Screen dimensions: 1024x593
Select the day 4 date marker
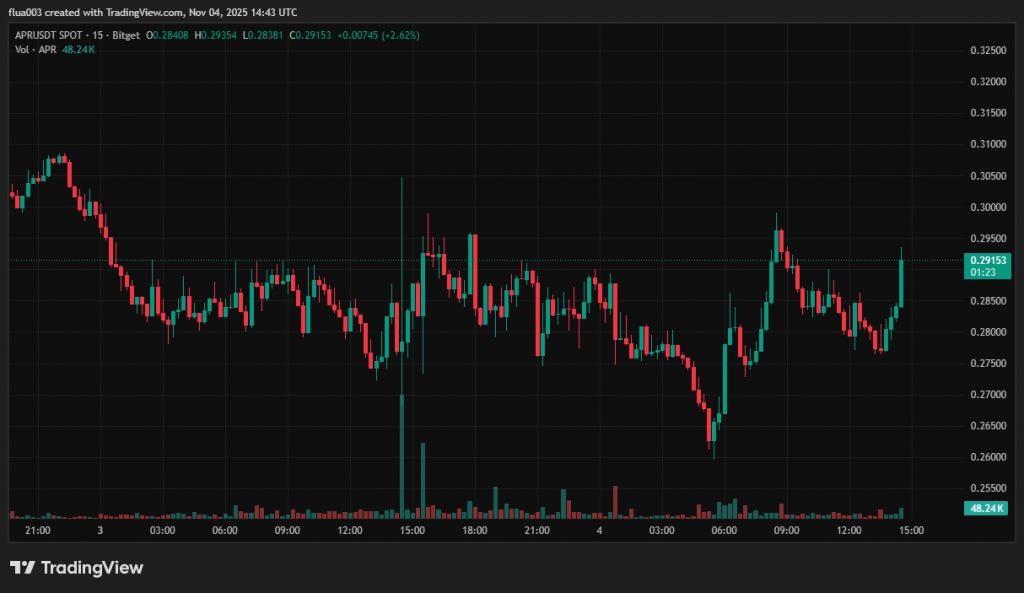(x=599, y=530)
